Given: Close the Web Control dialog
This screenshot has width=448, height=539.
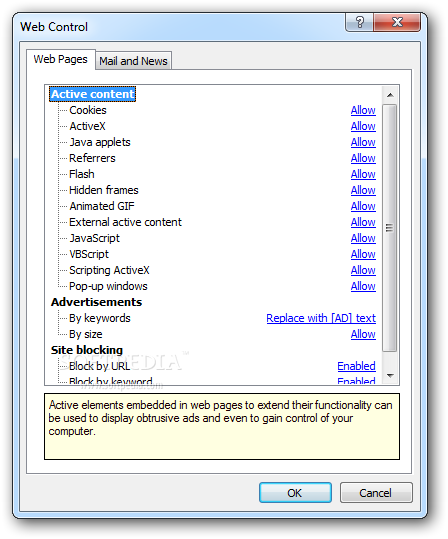Looking at the screenshot, I should coord(397,22).
